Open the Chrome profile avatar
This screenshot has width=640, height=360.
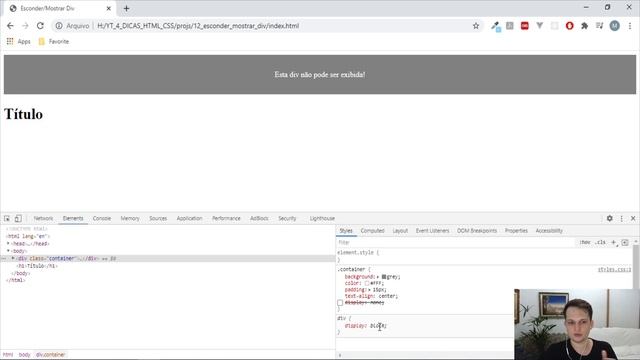tap(614, 26)
